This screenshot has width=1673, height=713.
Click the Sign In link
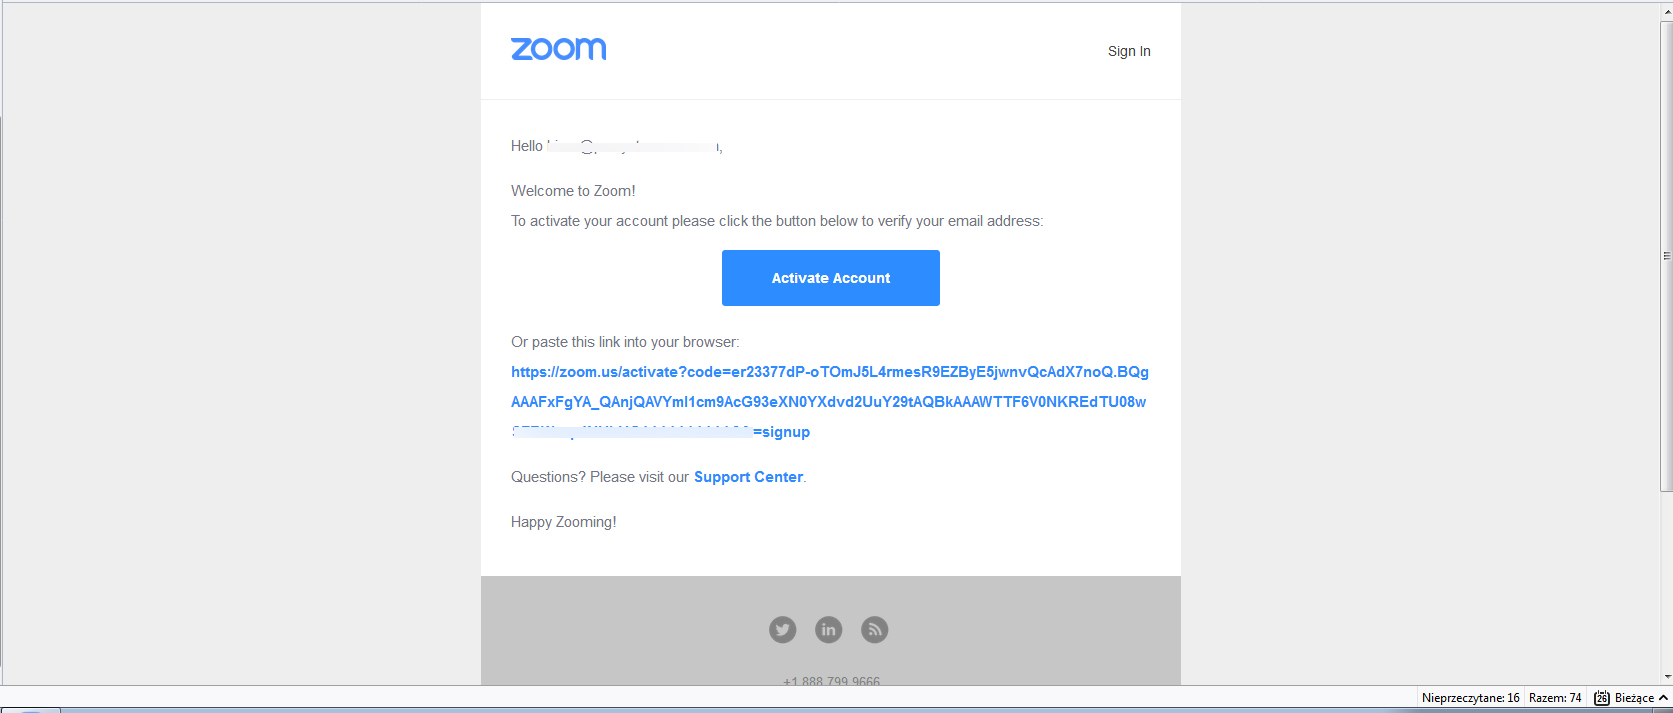[1129, 51]
